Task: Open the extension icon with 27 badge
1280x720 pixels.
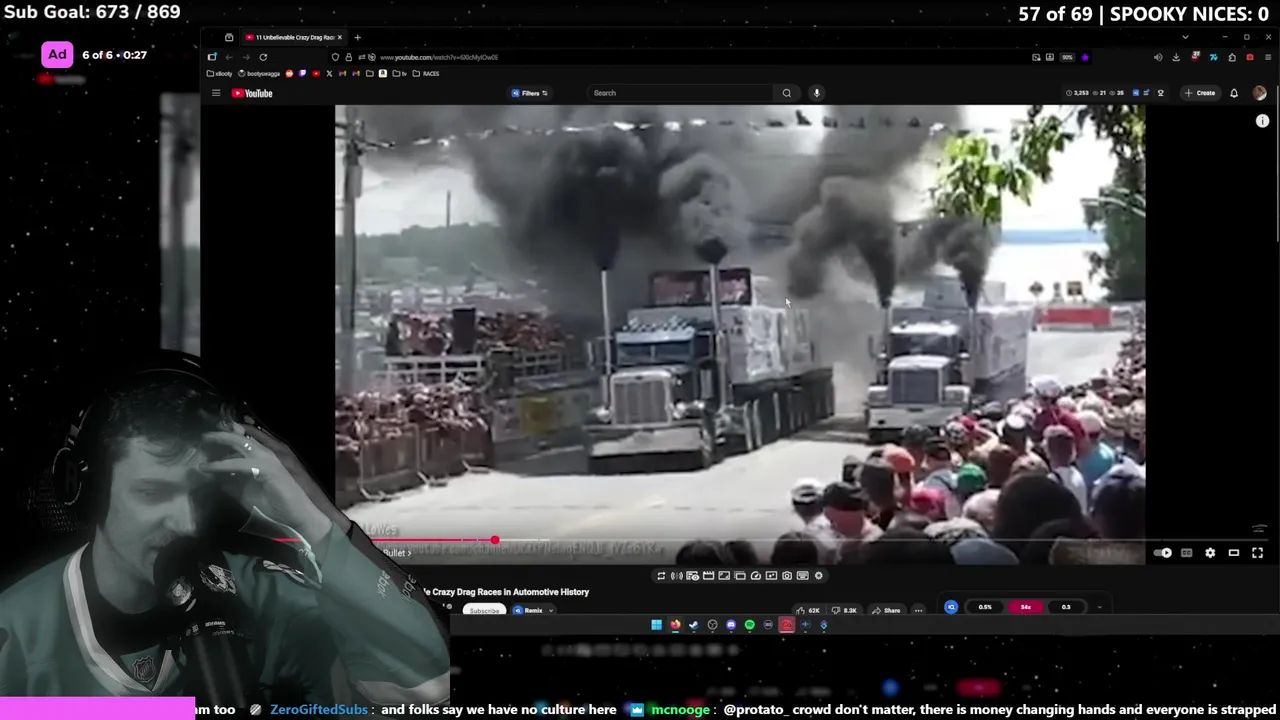Action: [x=1195, y=57]
